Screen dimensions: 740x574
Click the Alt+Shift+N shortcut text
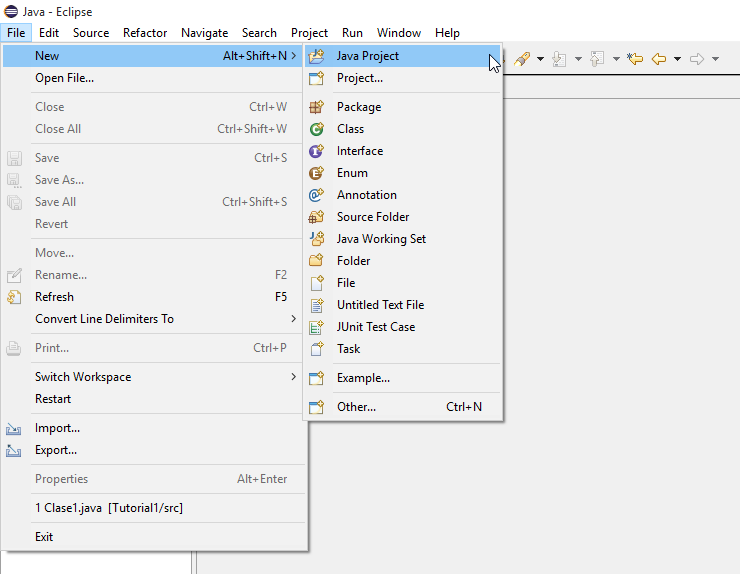(255, 56)
